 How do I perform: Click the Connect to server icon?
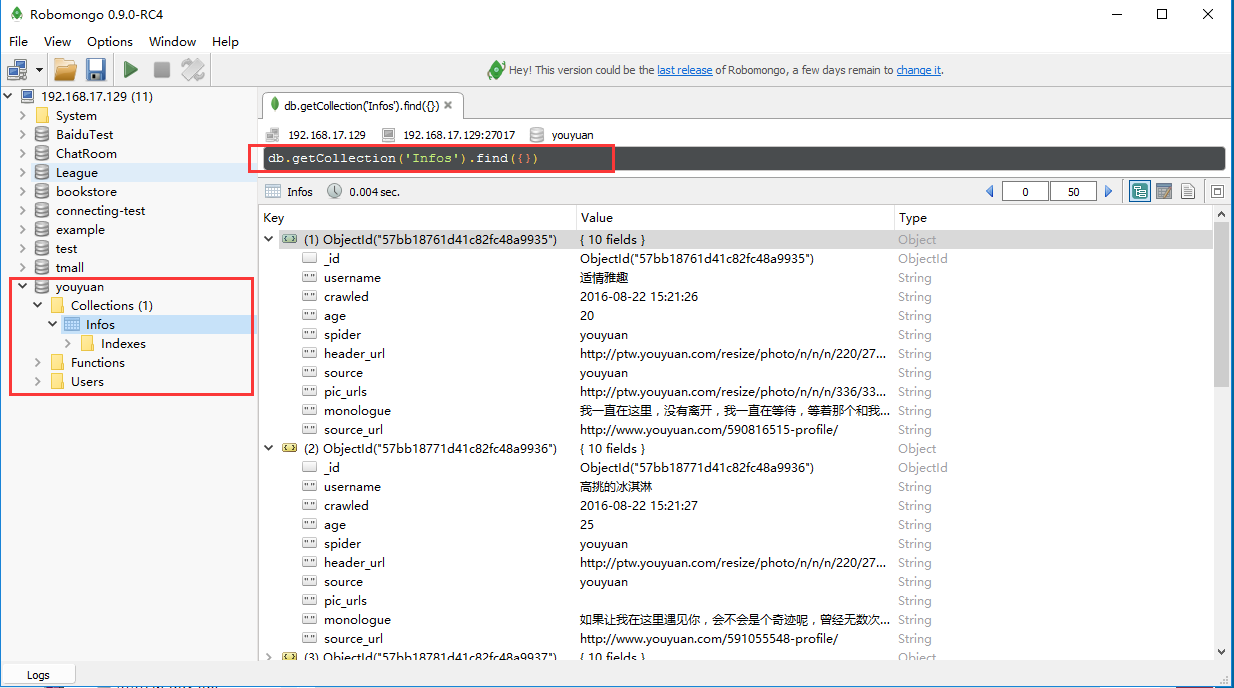pyautogui.click(x=17, y=70)
